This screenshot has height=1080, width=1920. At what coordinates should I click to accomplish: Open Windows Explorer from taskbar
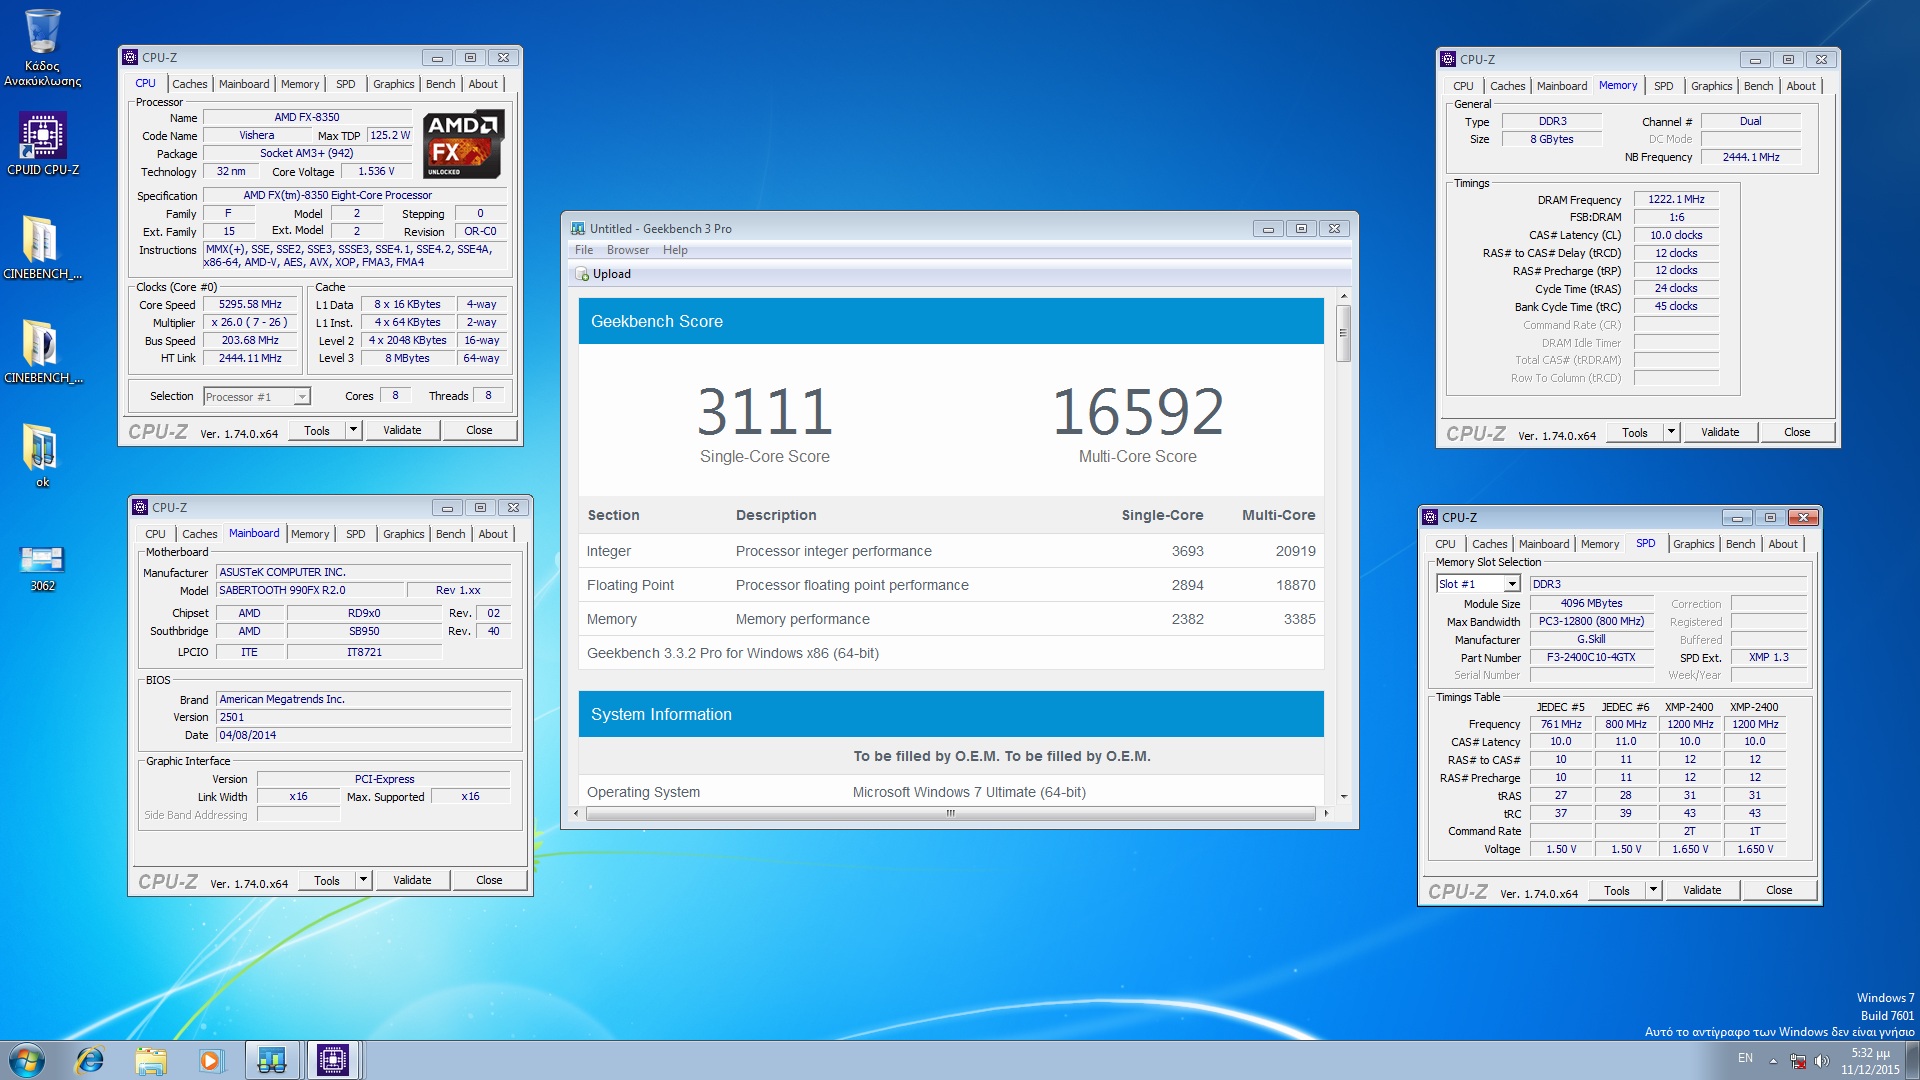[x=151, y=1060]
